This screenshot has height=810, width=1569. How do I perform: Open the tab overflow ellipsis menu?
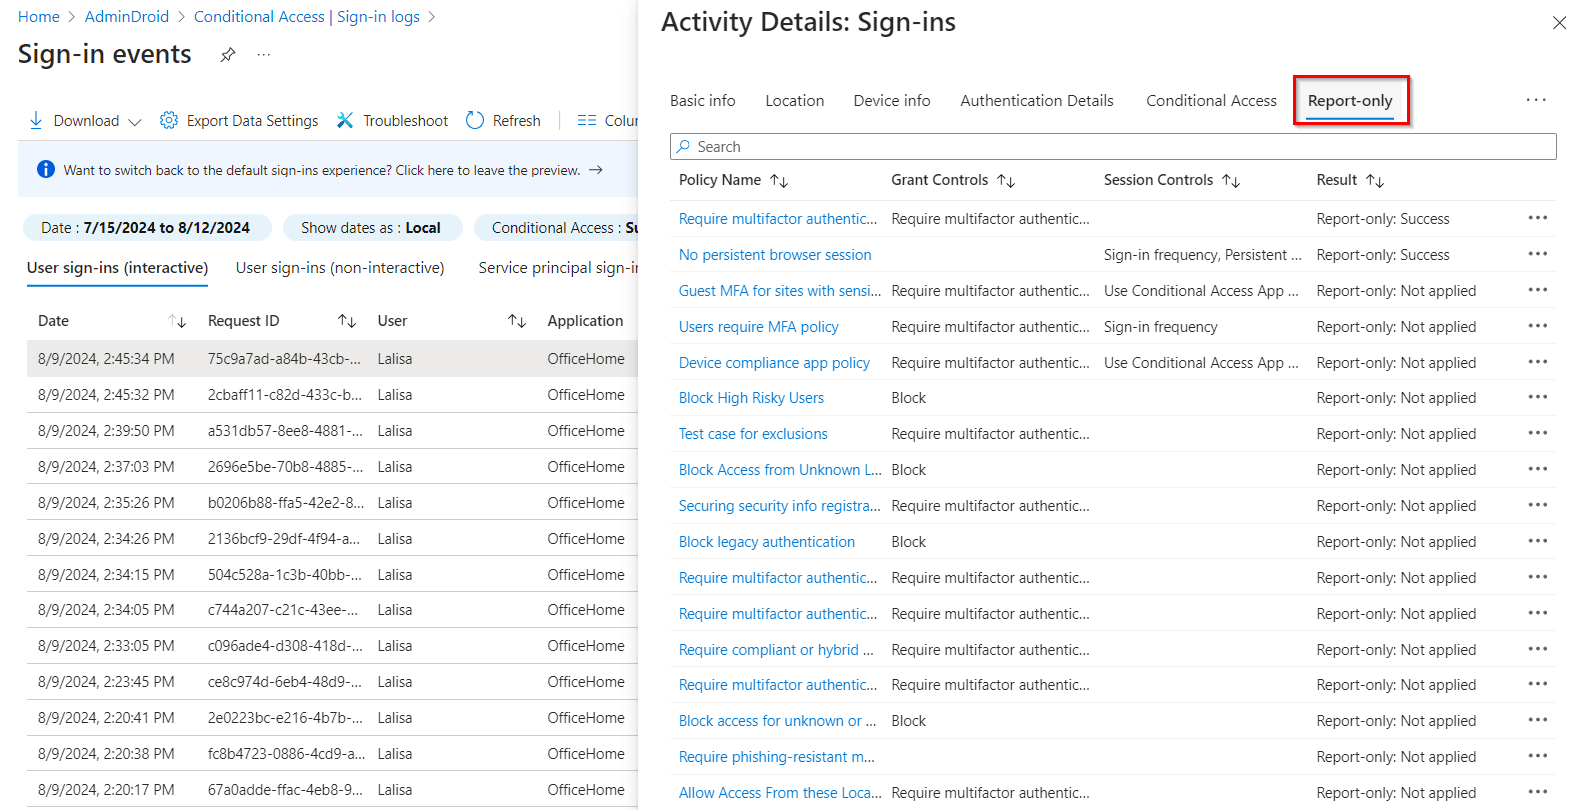[x=1536, y=100]
